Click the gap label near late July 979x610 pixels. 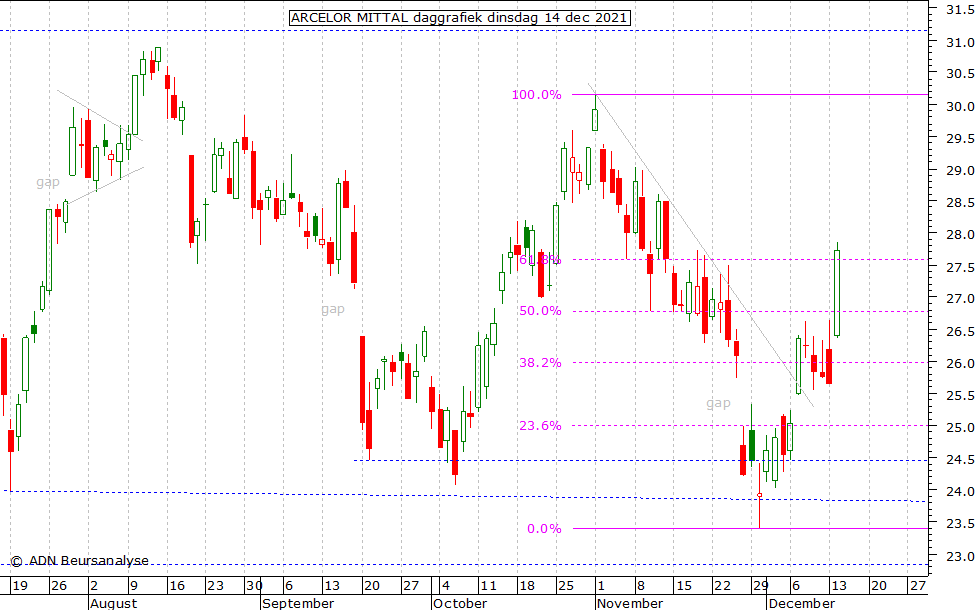pos(48,182)
